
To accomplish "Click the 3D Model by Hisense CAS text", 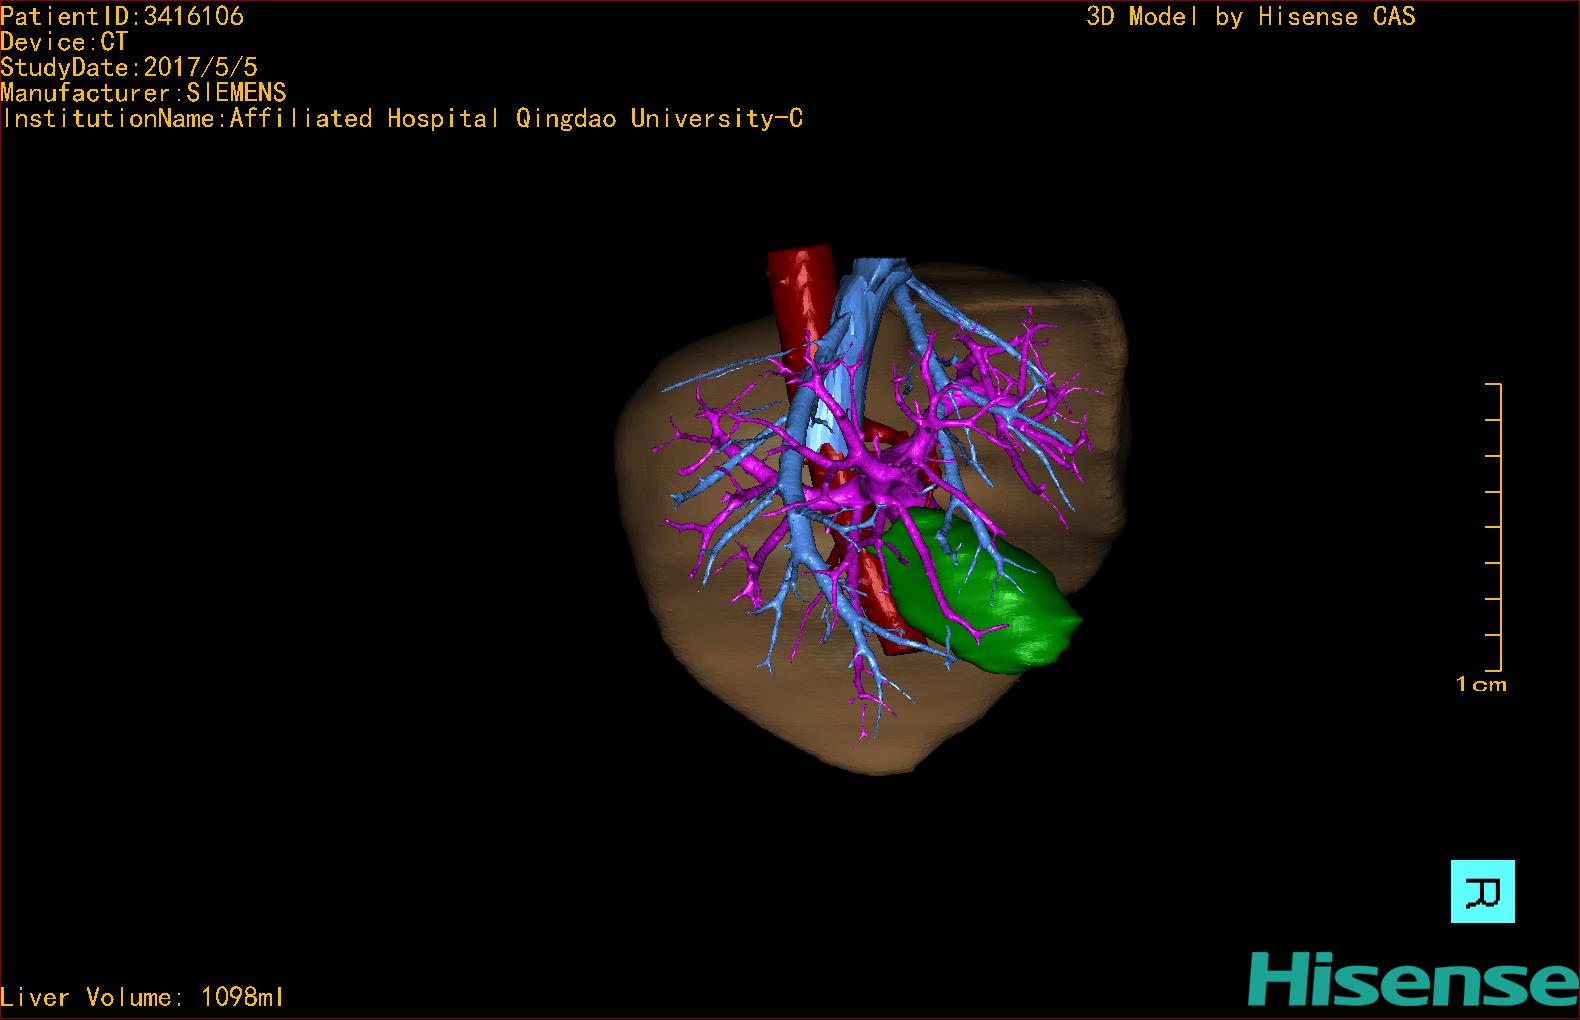I will 1251,16.
